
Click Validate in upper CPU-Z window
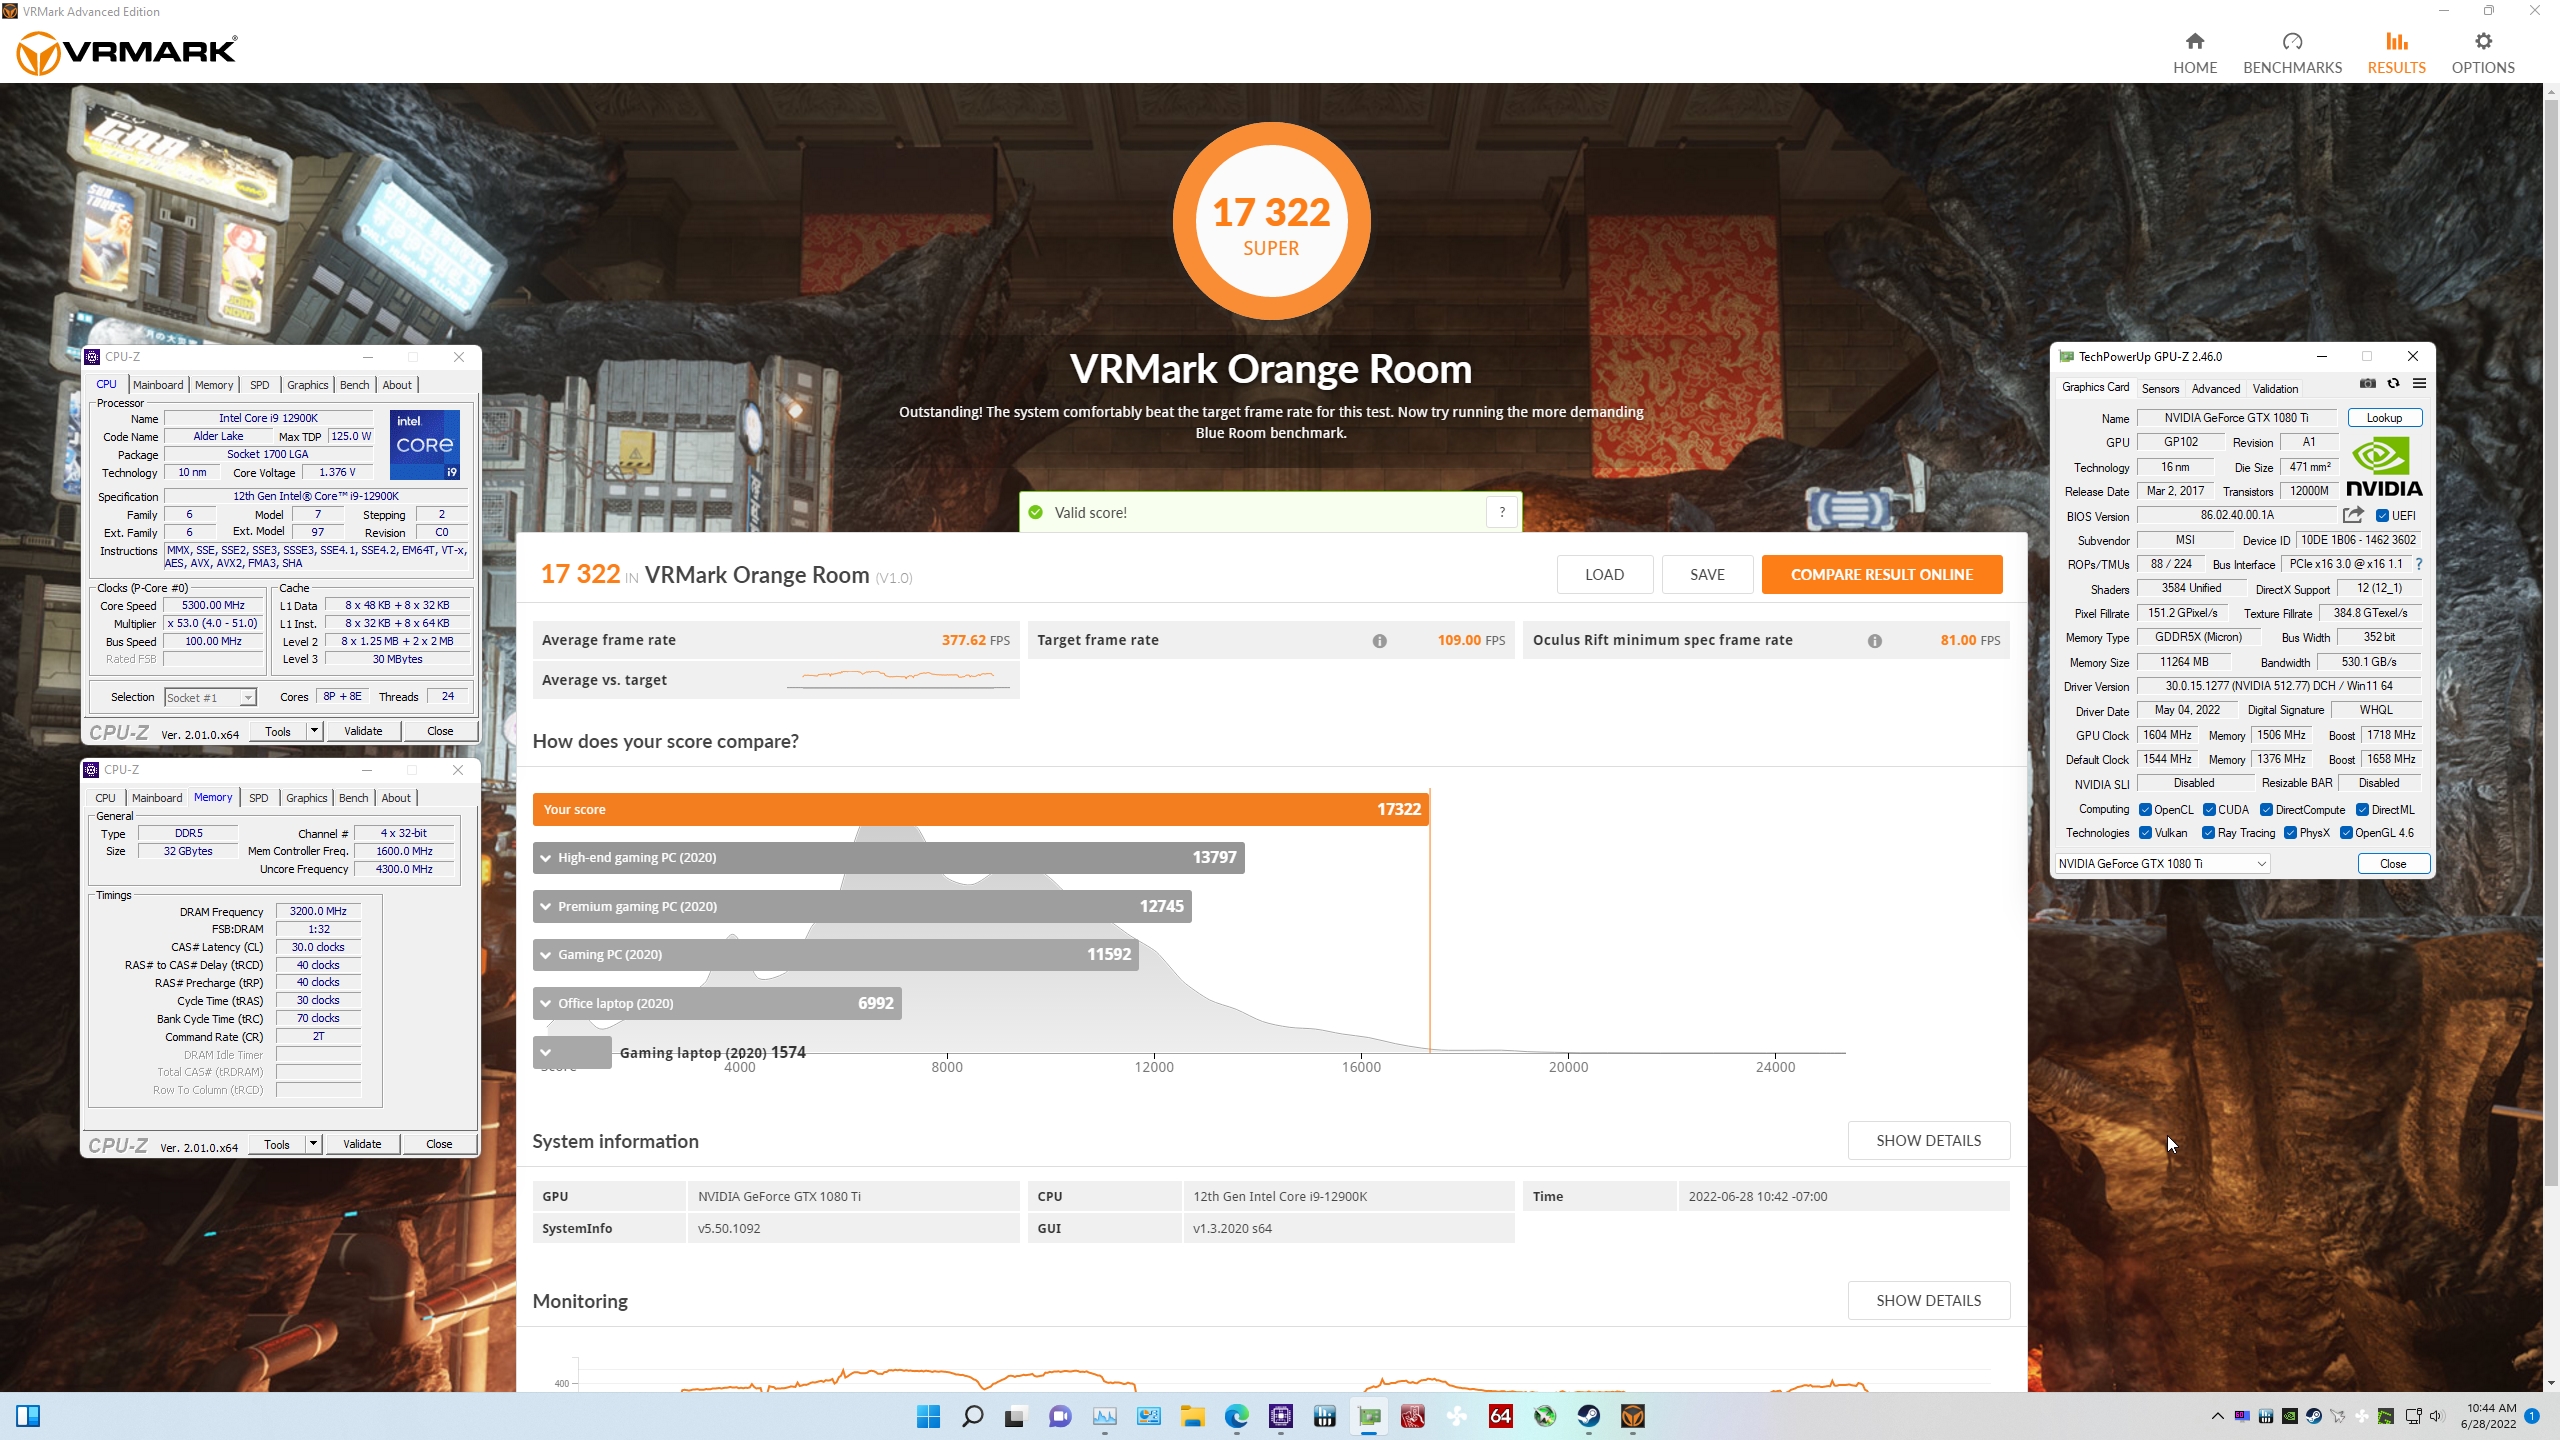(x=363, y=731)
